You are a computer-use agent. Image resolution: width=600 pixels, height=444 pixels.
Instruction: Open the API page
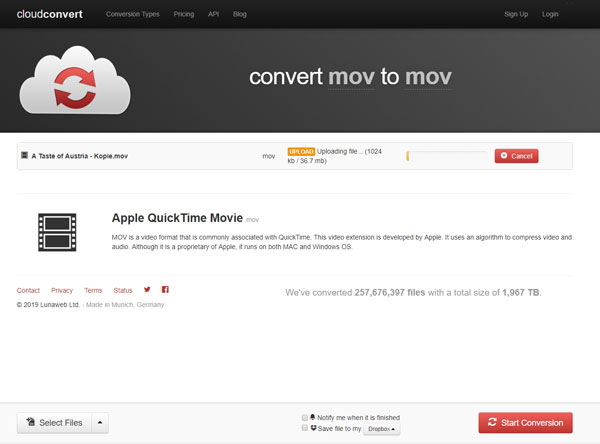click(x=214, y=14)
